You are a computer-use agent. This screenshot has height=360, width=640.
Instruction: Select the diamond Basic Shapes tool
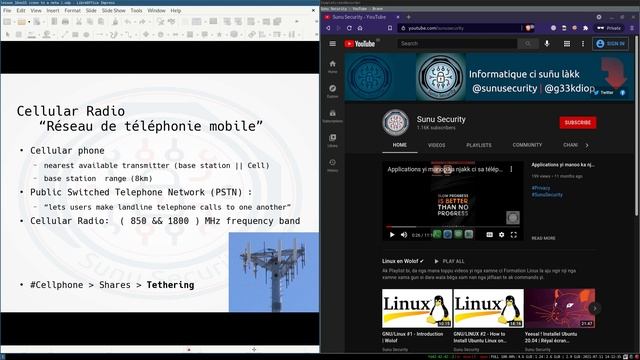pos(146,35)
